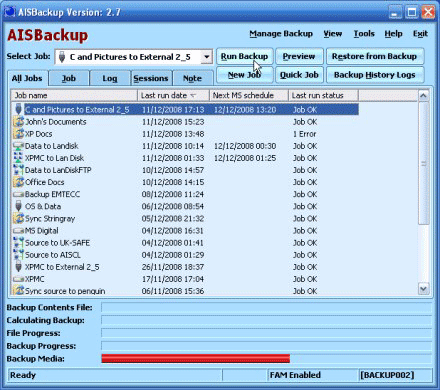Click the Backup Progress bar
The height and width of the screenshot is (390, 440).
(267, 346)
